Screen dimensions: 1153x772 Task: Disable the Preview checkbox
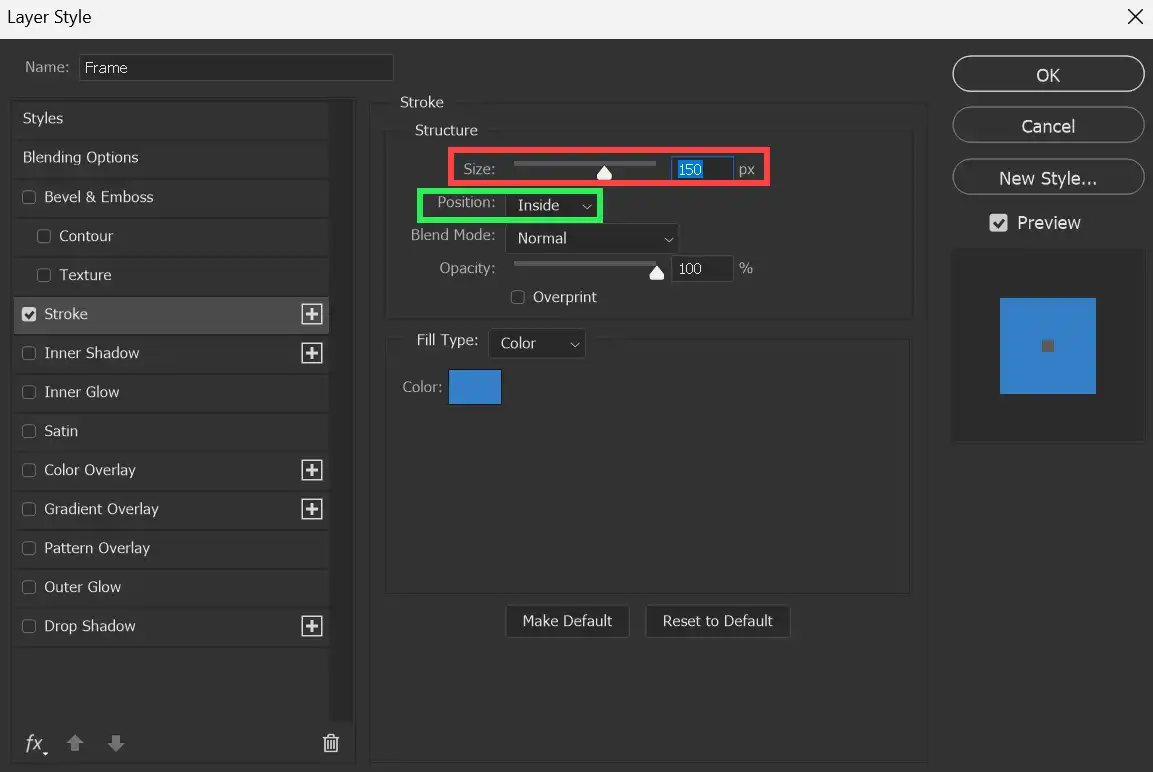[x=998, y=223]
